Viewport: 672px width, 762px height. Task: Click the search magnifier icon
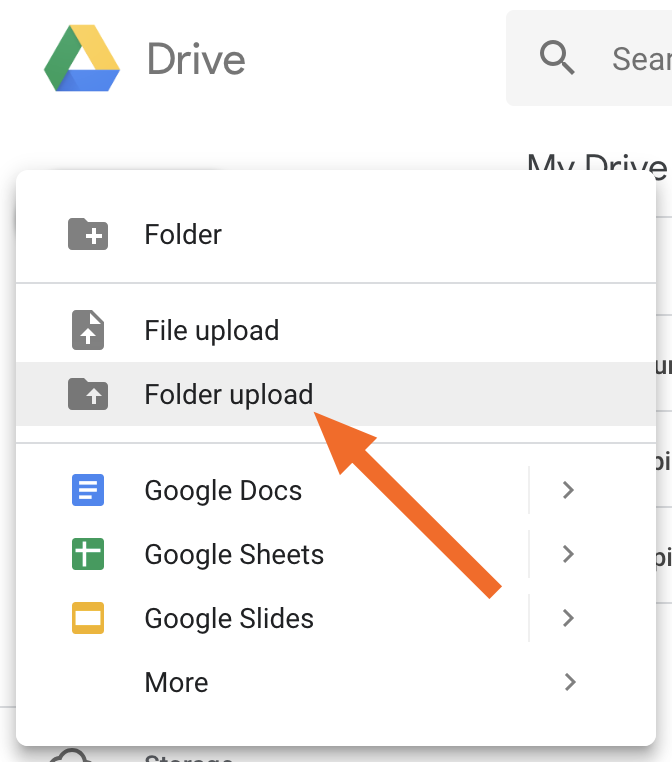click(x=557, y=58)
